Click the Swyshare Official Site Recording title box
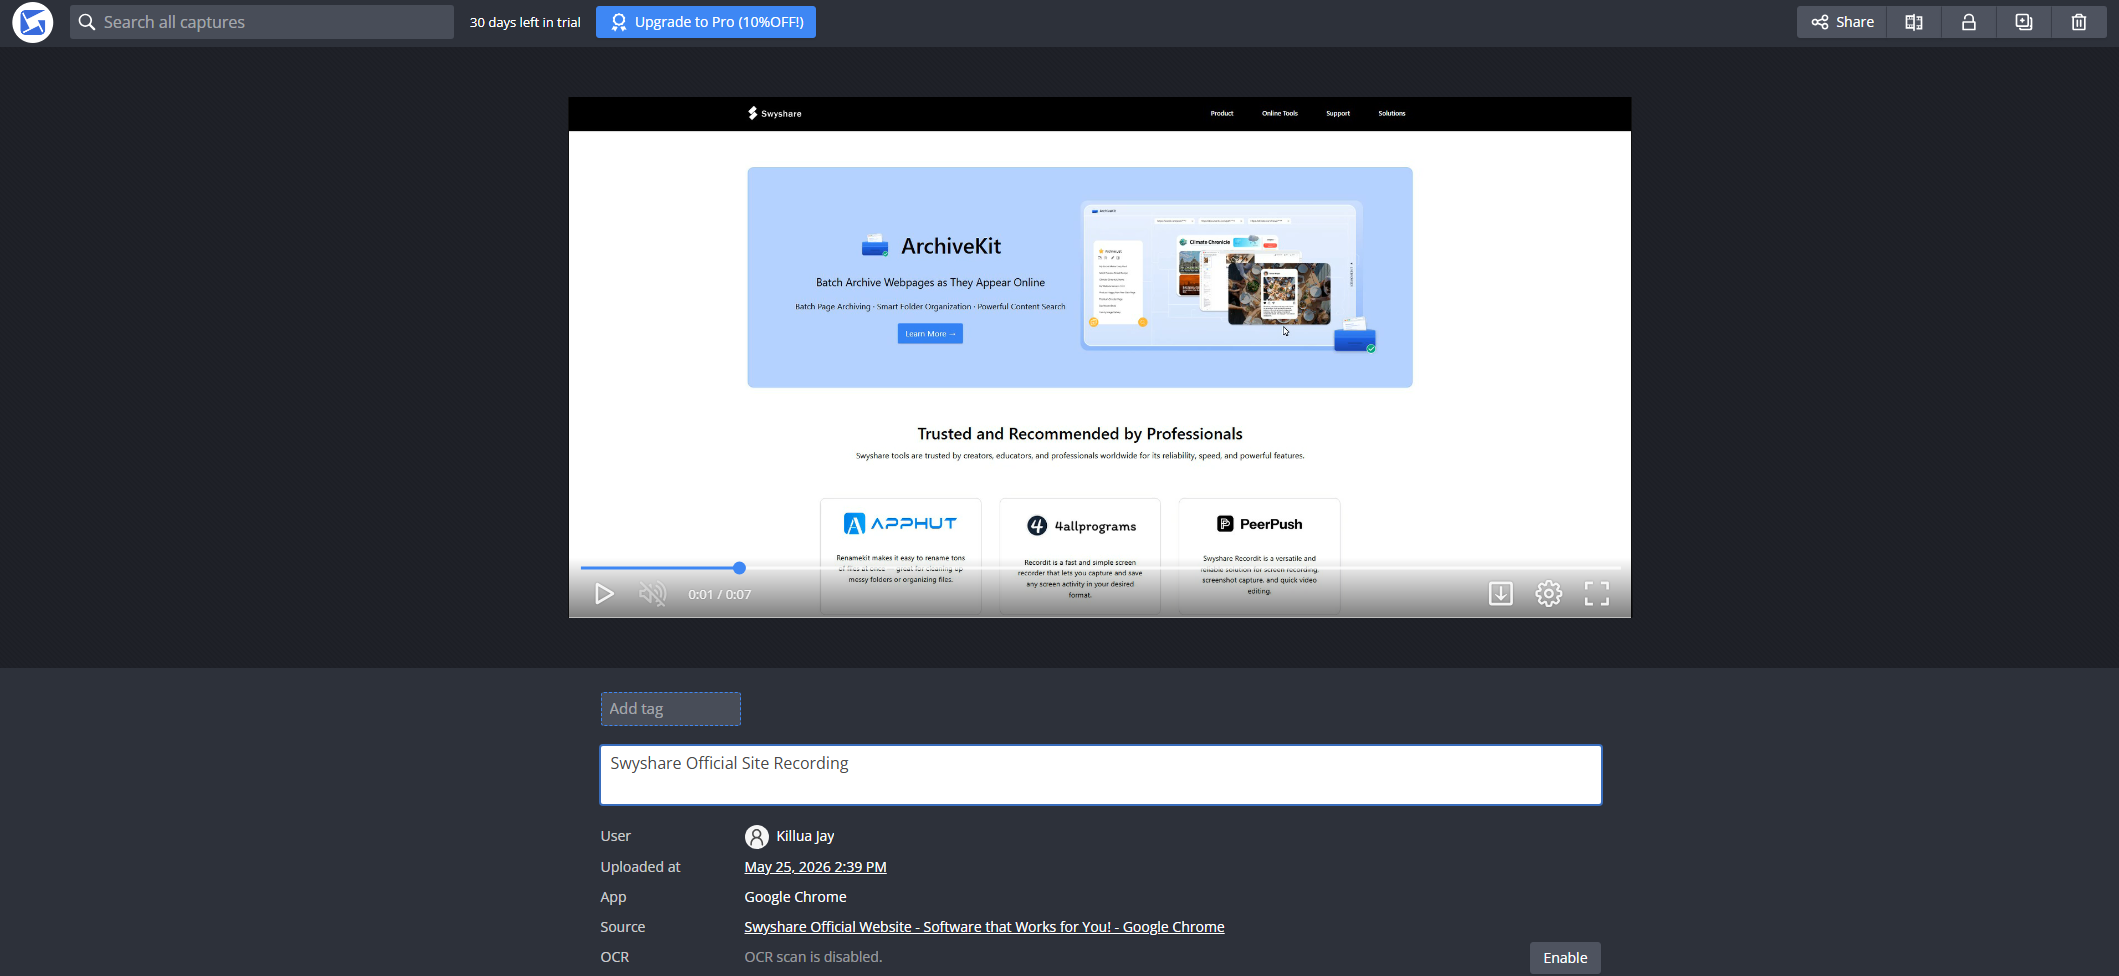This screenshot has width=2119, height=976. 1101,775
